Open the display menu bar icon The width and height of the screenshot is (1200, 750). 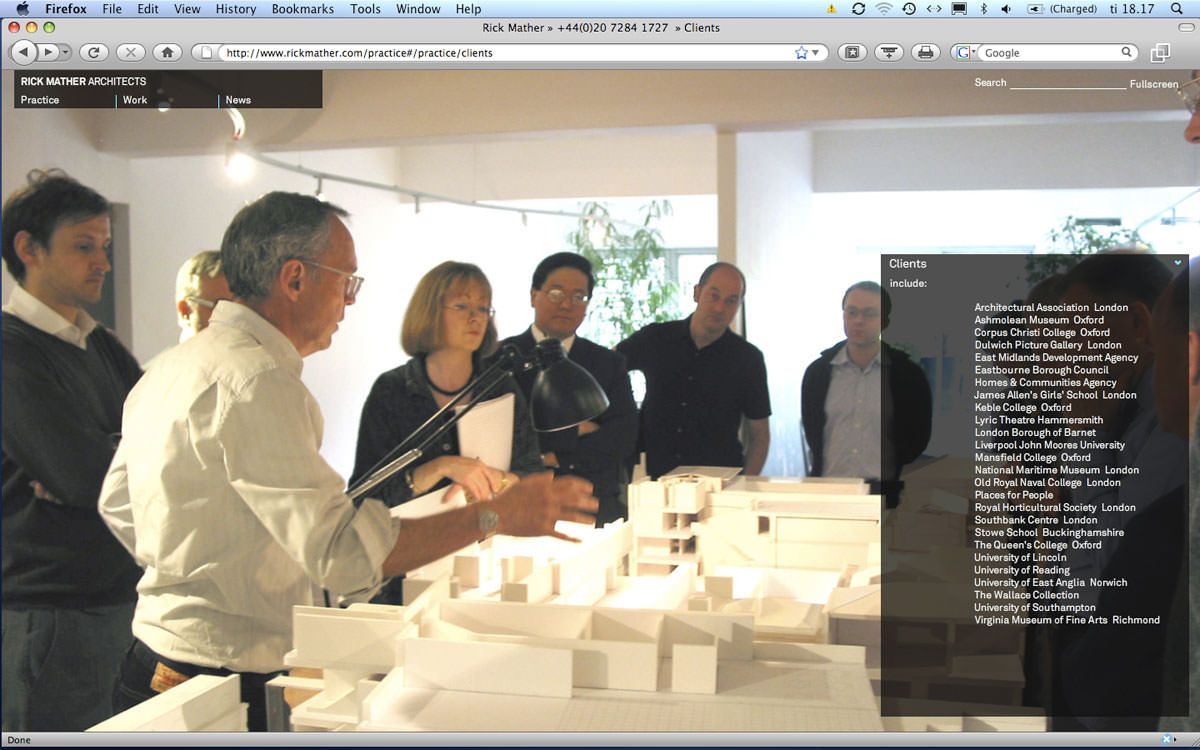pyautogui.click(x=959, y=9)
